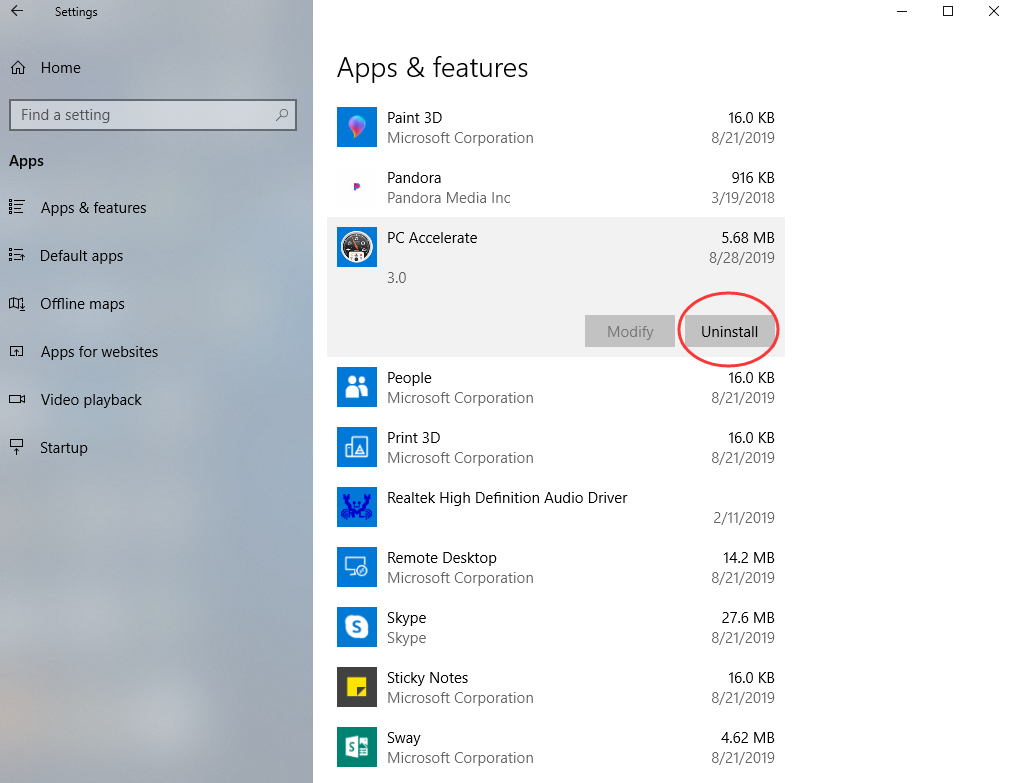The image size is (1010, 783).
Task: Click the Realtek audio driver crab icon
Action: [x=357, y=507]
